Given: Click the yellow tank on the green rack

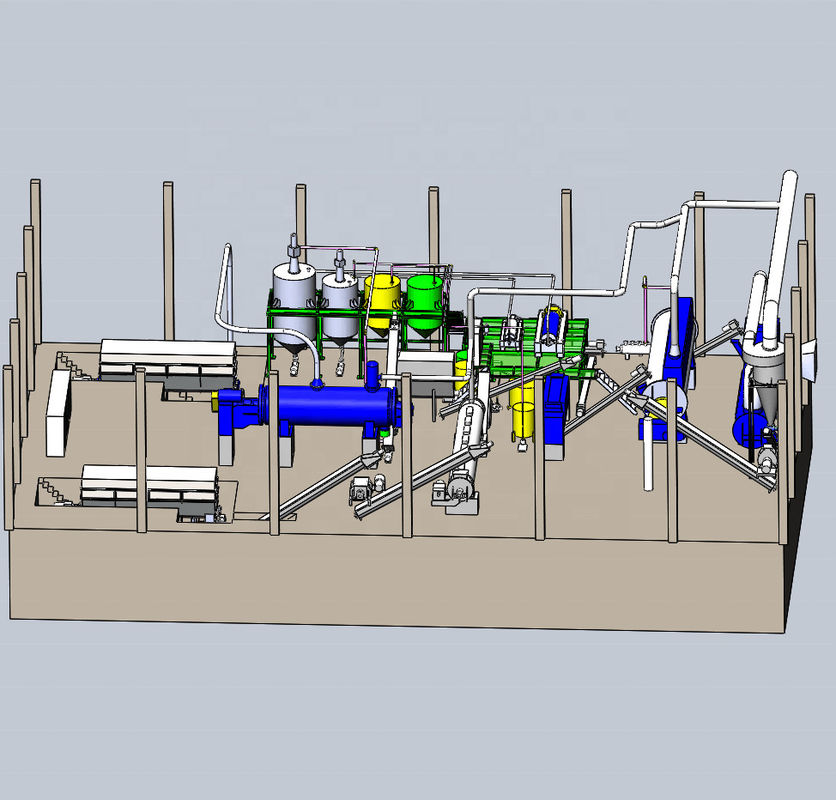Looking at the screenshot, I should (x=382, y=302).
